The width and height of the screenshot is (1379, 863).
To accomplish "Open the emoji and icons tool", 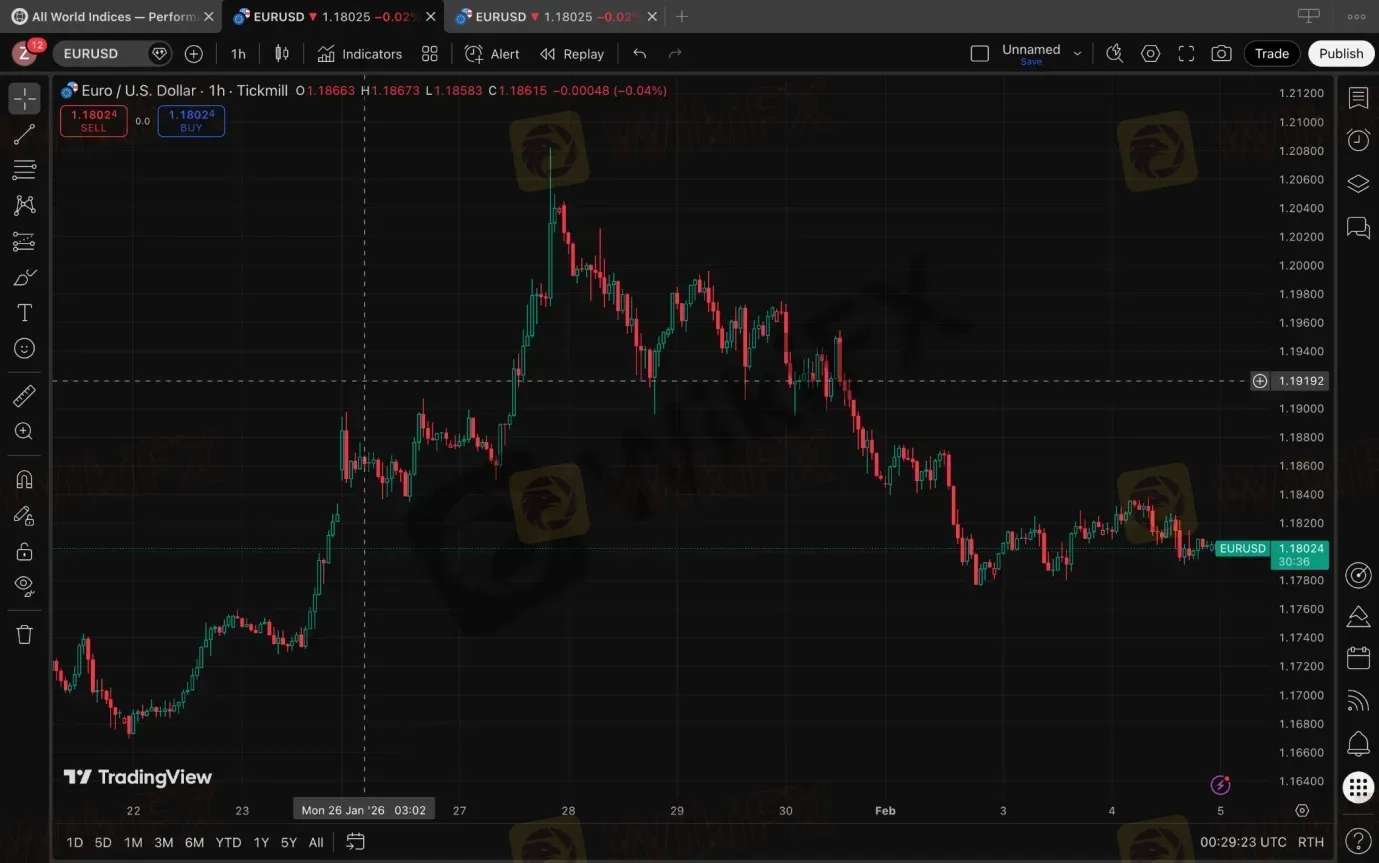I will pyautogui.click(x=25, y=348).
